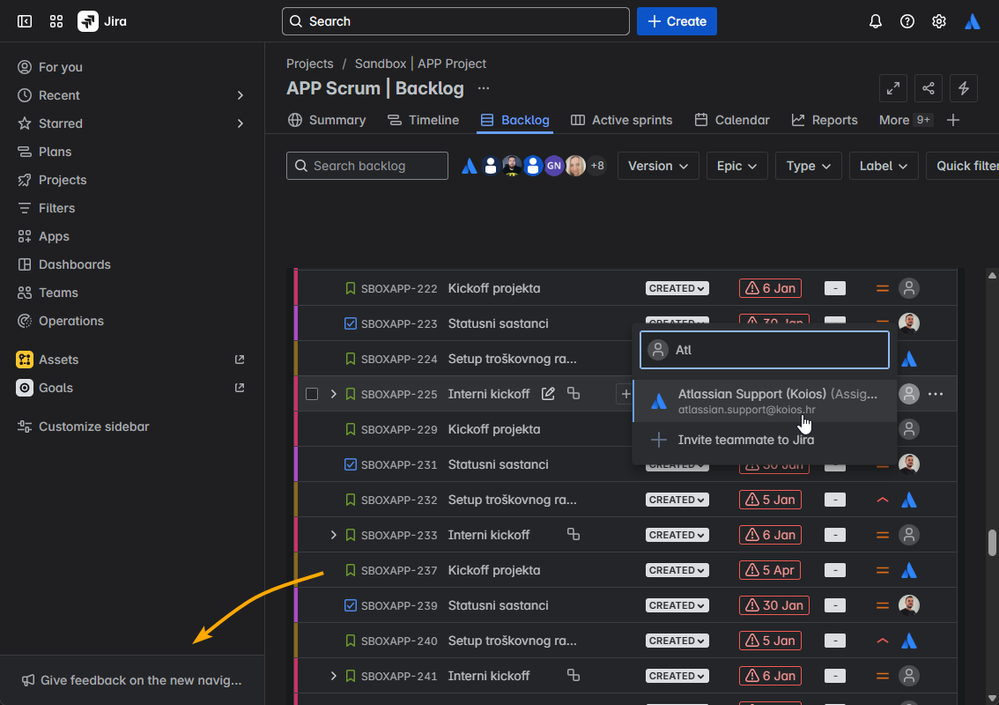Expand the Starred section in the sidebar
The height and width of the screenshot is (705, 999).
pos(240,123)
